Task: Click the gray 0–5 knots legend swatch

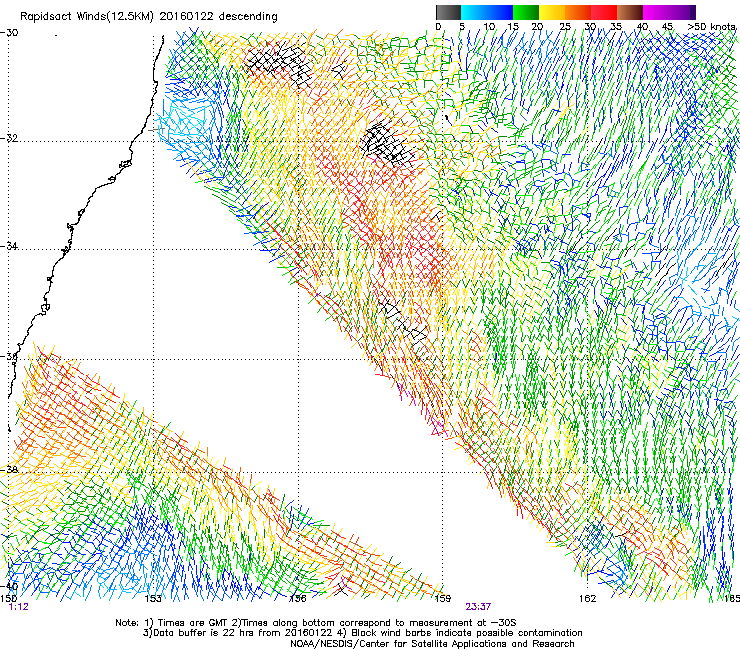Action: pos(448,12)
